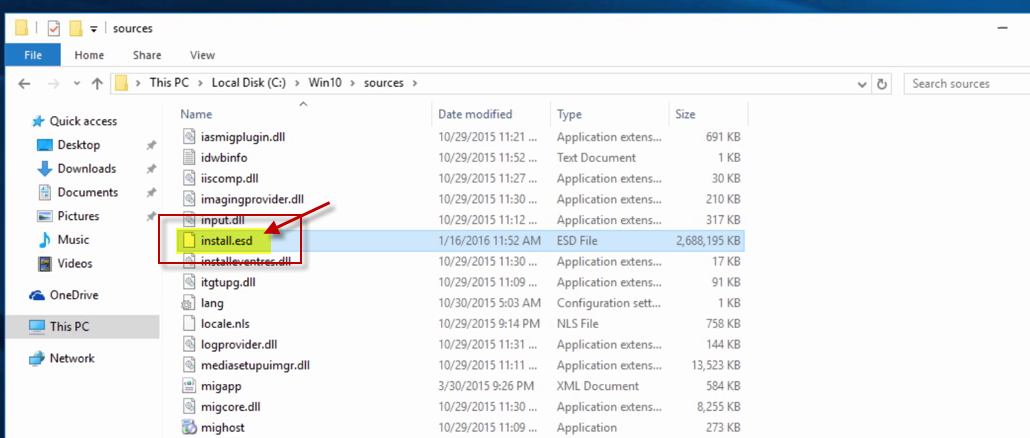Click the New folder quick access icon
This screenshot has height=438, width=1030.
coord(76,28)
